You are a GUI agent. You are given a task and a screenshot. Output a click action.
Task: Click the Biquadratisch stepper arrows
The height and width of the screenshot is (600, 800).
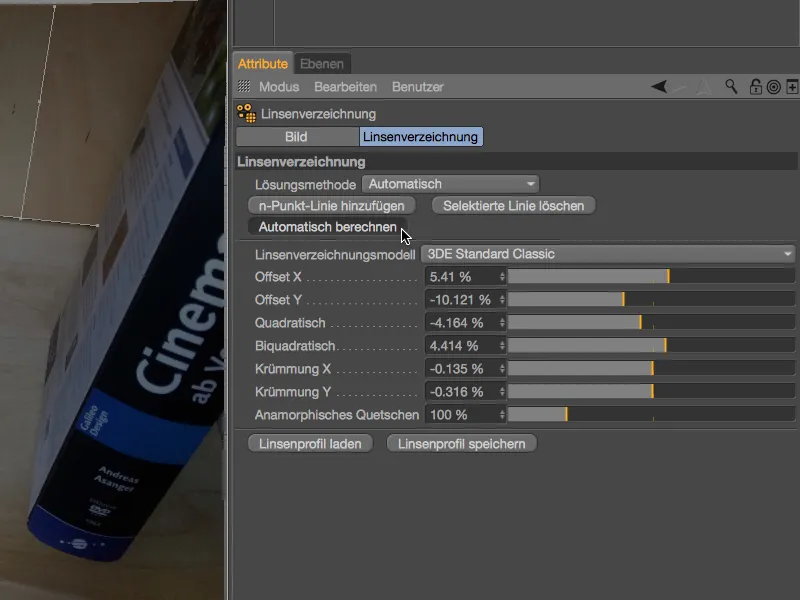503,345
